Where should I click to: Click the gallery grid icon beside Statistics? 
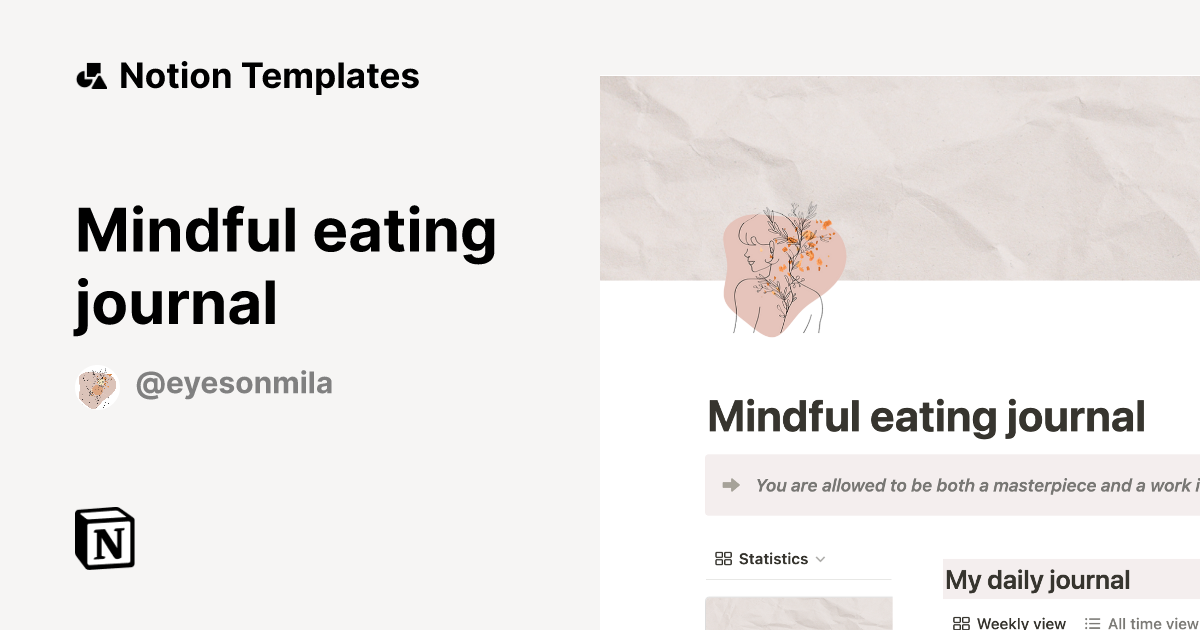coord(723,559)
